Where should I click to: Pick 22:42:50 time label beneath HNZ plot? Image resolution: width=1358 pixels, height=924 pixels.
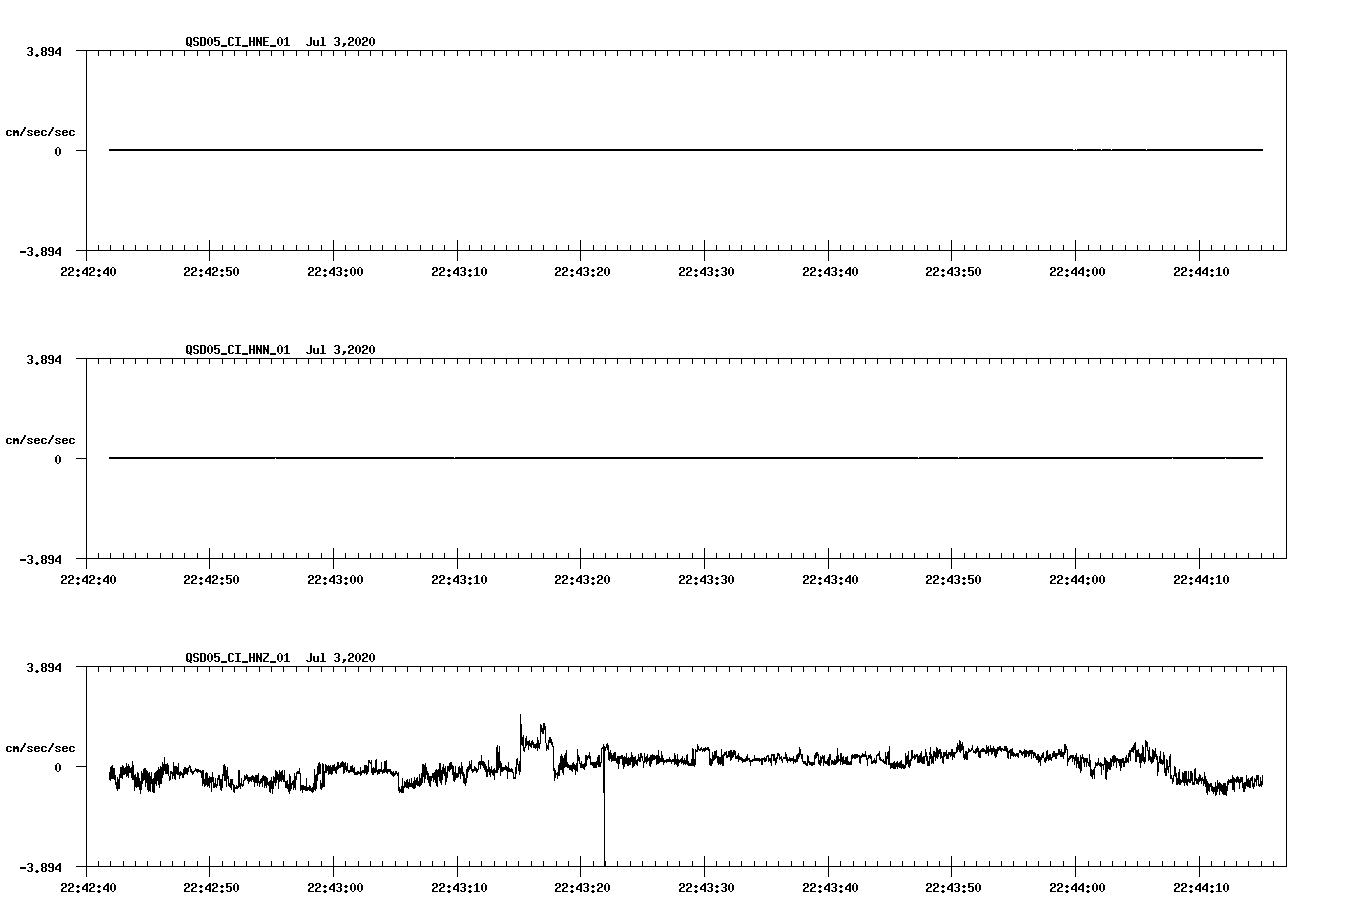tap(209, 887)
